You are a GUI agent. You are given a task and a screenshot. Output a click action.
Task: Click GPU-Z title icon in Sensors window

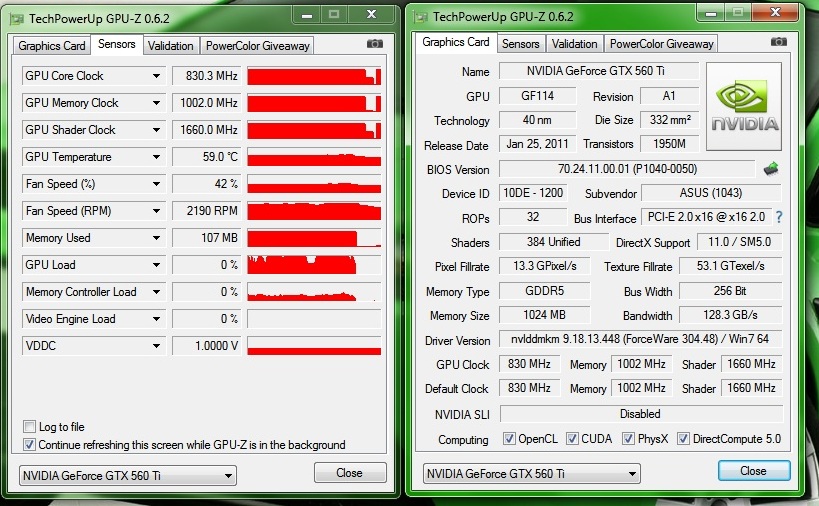click(x=17, y=19)
